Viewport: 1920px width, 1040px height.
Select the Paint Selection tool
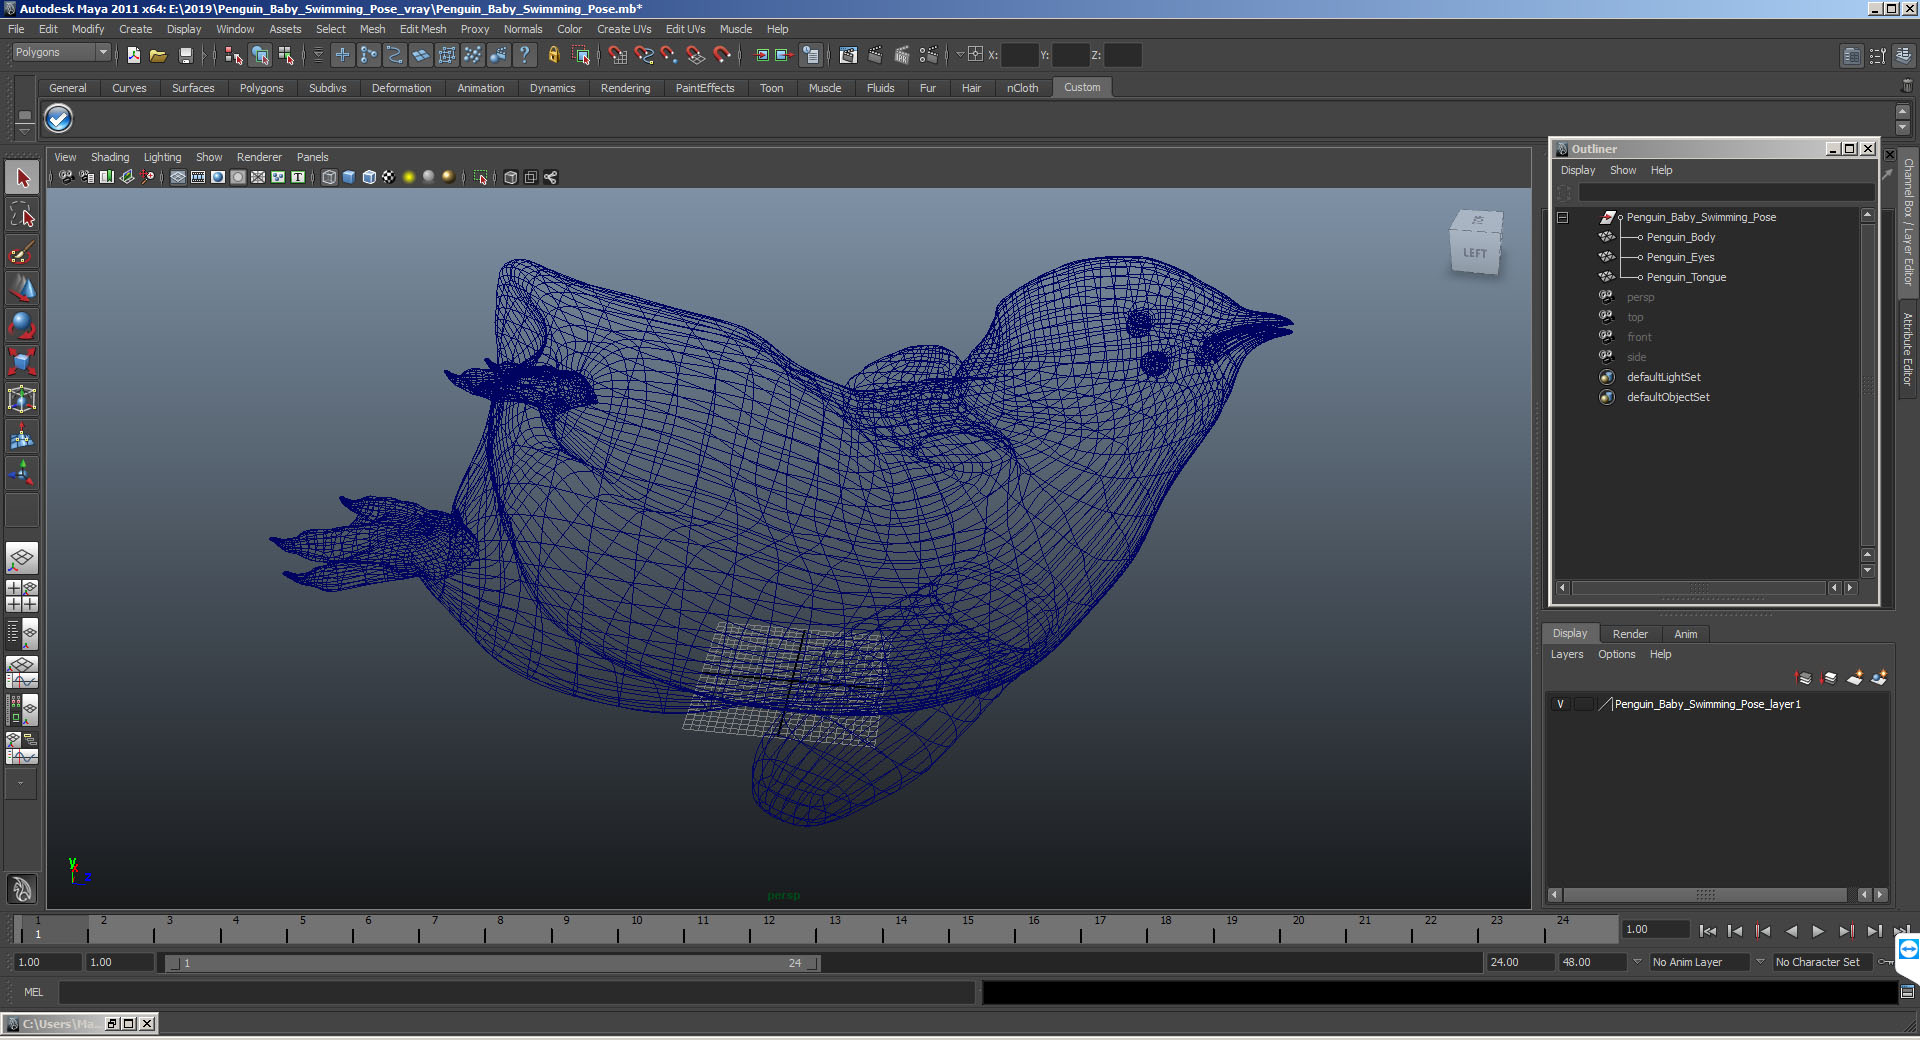pos(22,252)
